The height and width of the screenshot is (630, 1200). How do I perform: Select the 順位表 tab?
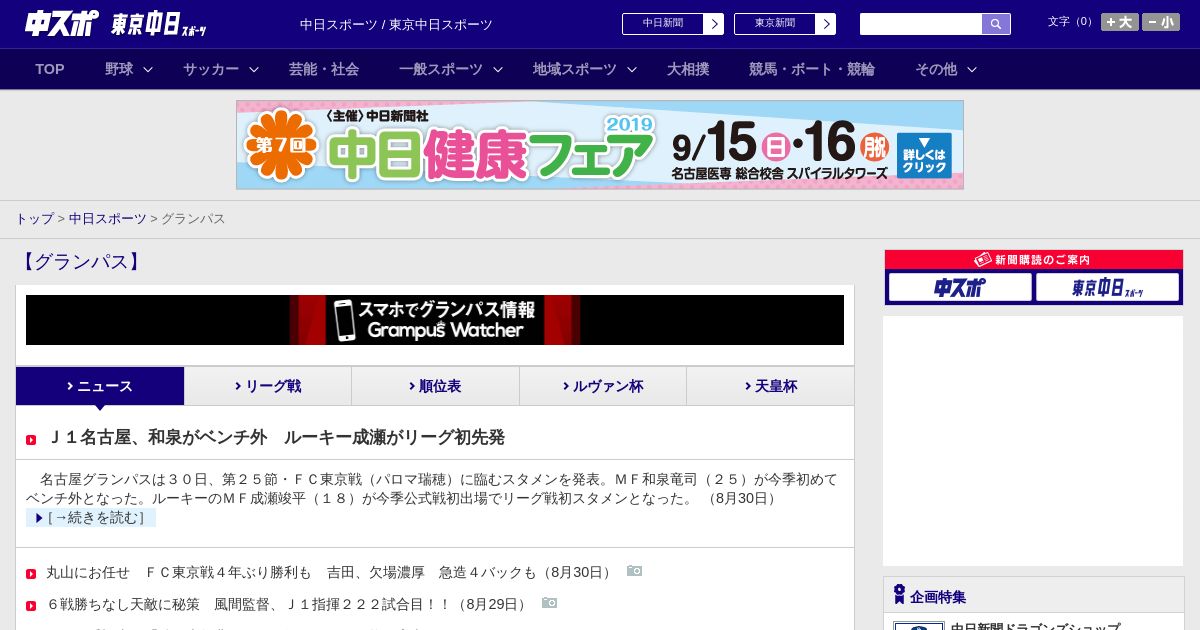point(435,386)
